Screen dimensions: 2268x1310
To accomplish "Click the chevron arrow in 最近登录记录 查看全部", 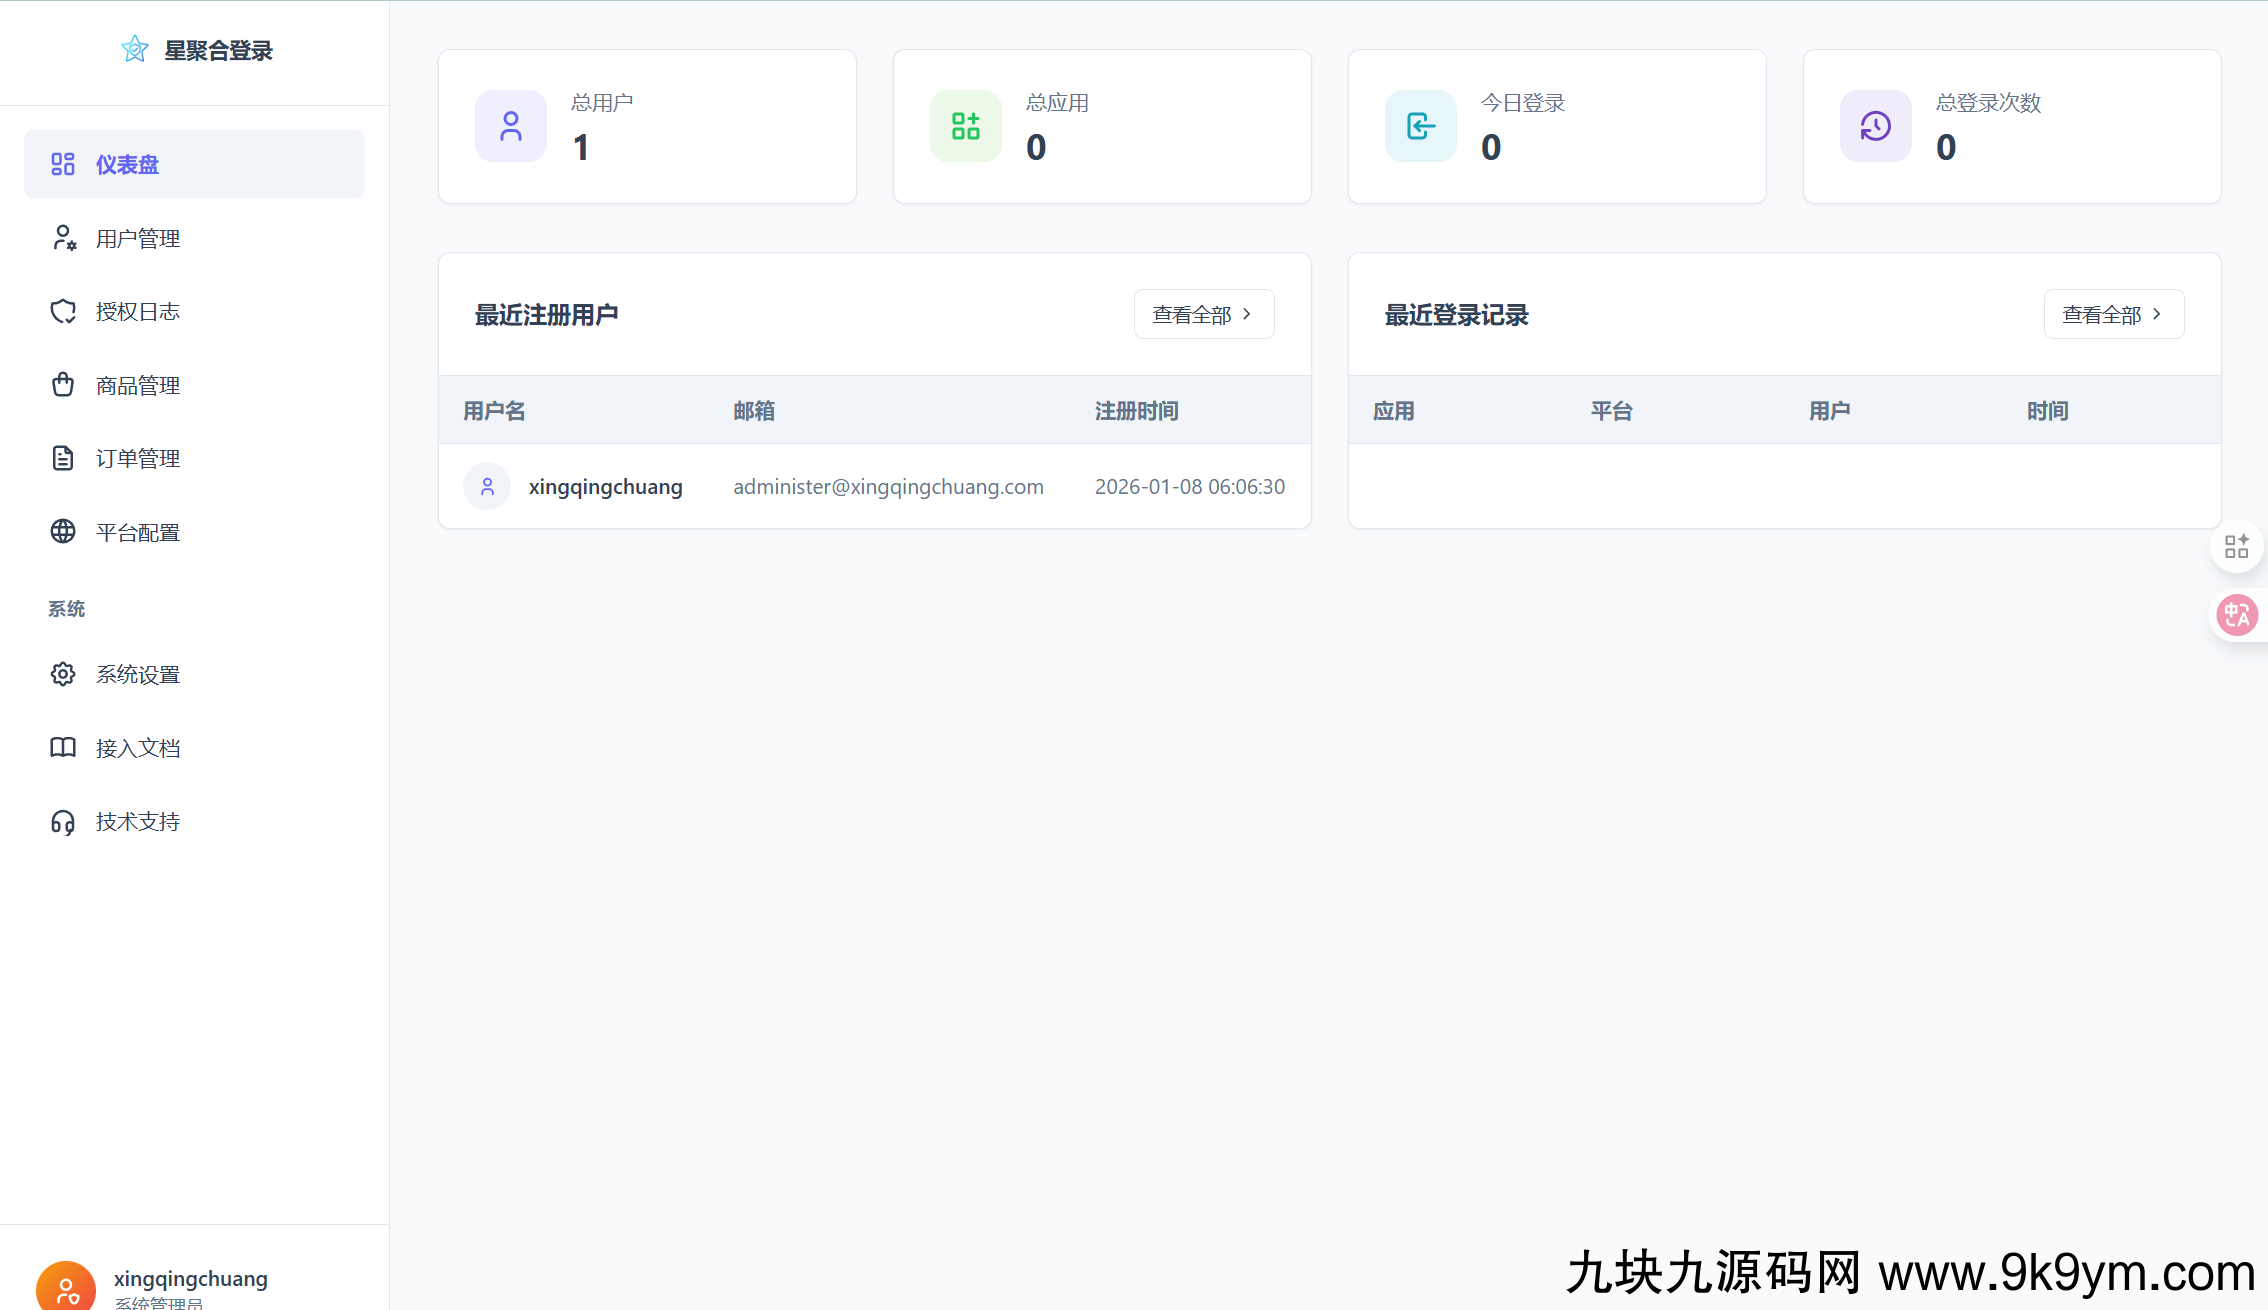I will tap(2157, 314).
